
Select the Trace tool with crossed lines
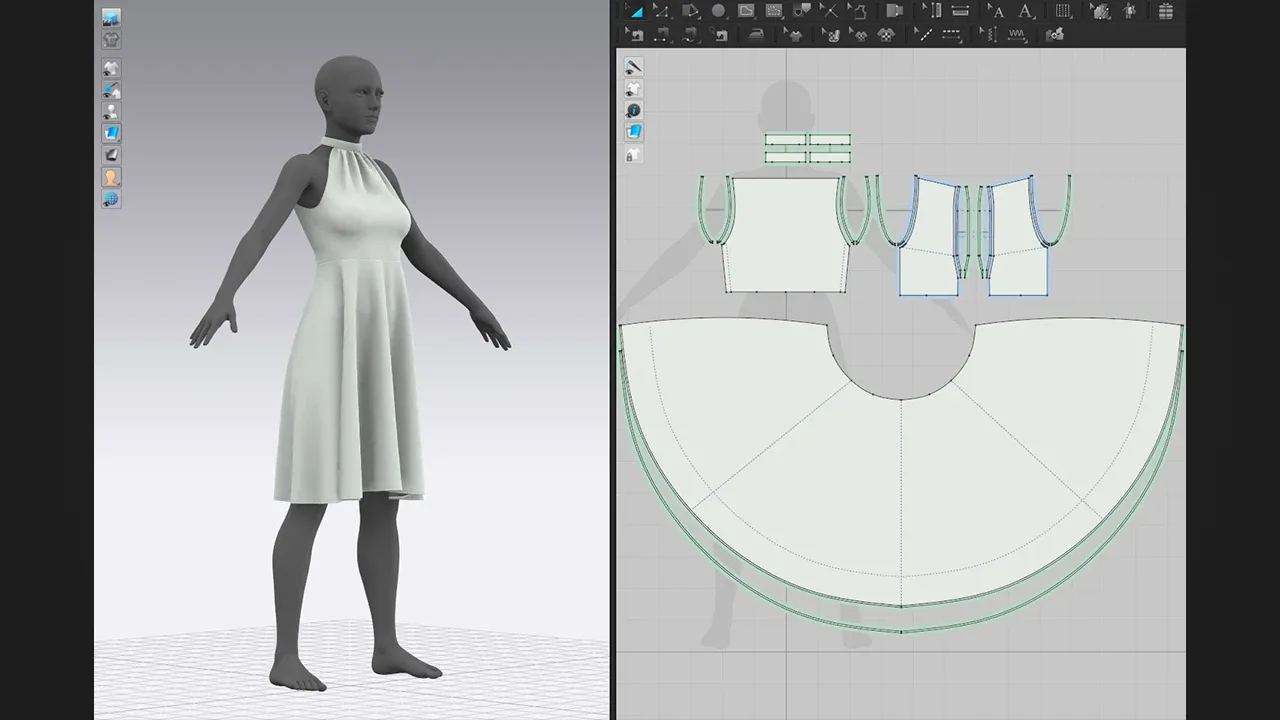click(830, 11)
